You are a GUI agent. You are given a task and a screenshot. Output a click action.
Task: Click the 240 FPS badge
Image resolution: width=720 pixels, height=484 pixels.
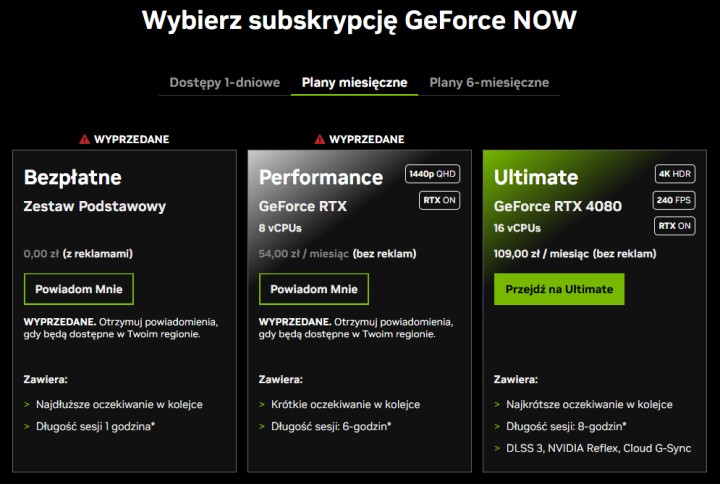pyautogui.click(x=675, y=200)
